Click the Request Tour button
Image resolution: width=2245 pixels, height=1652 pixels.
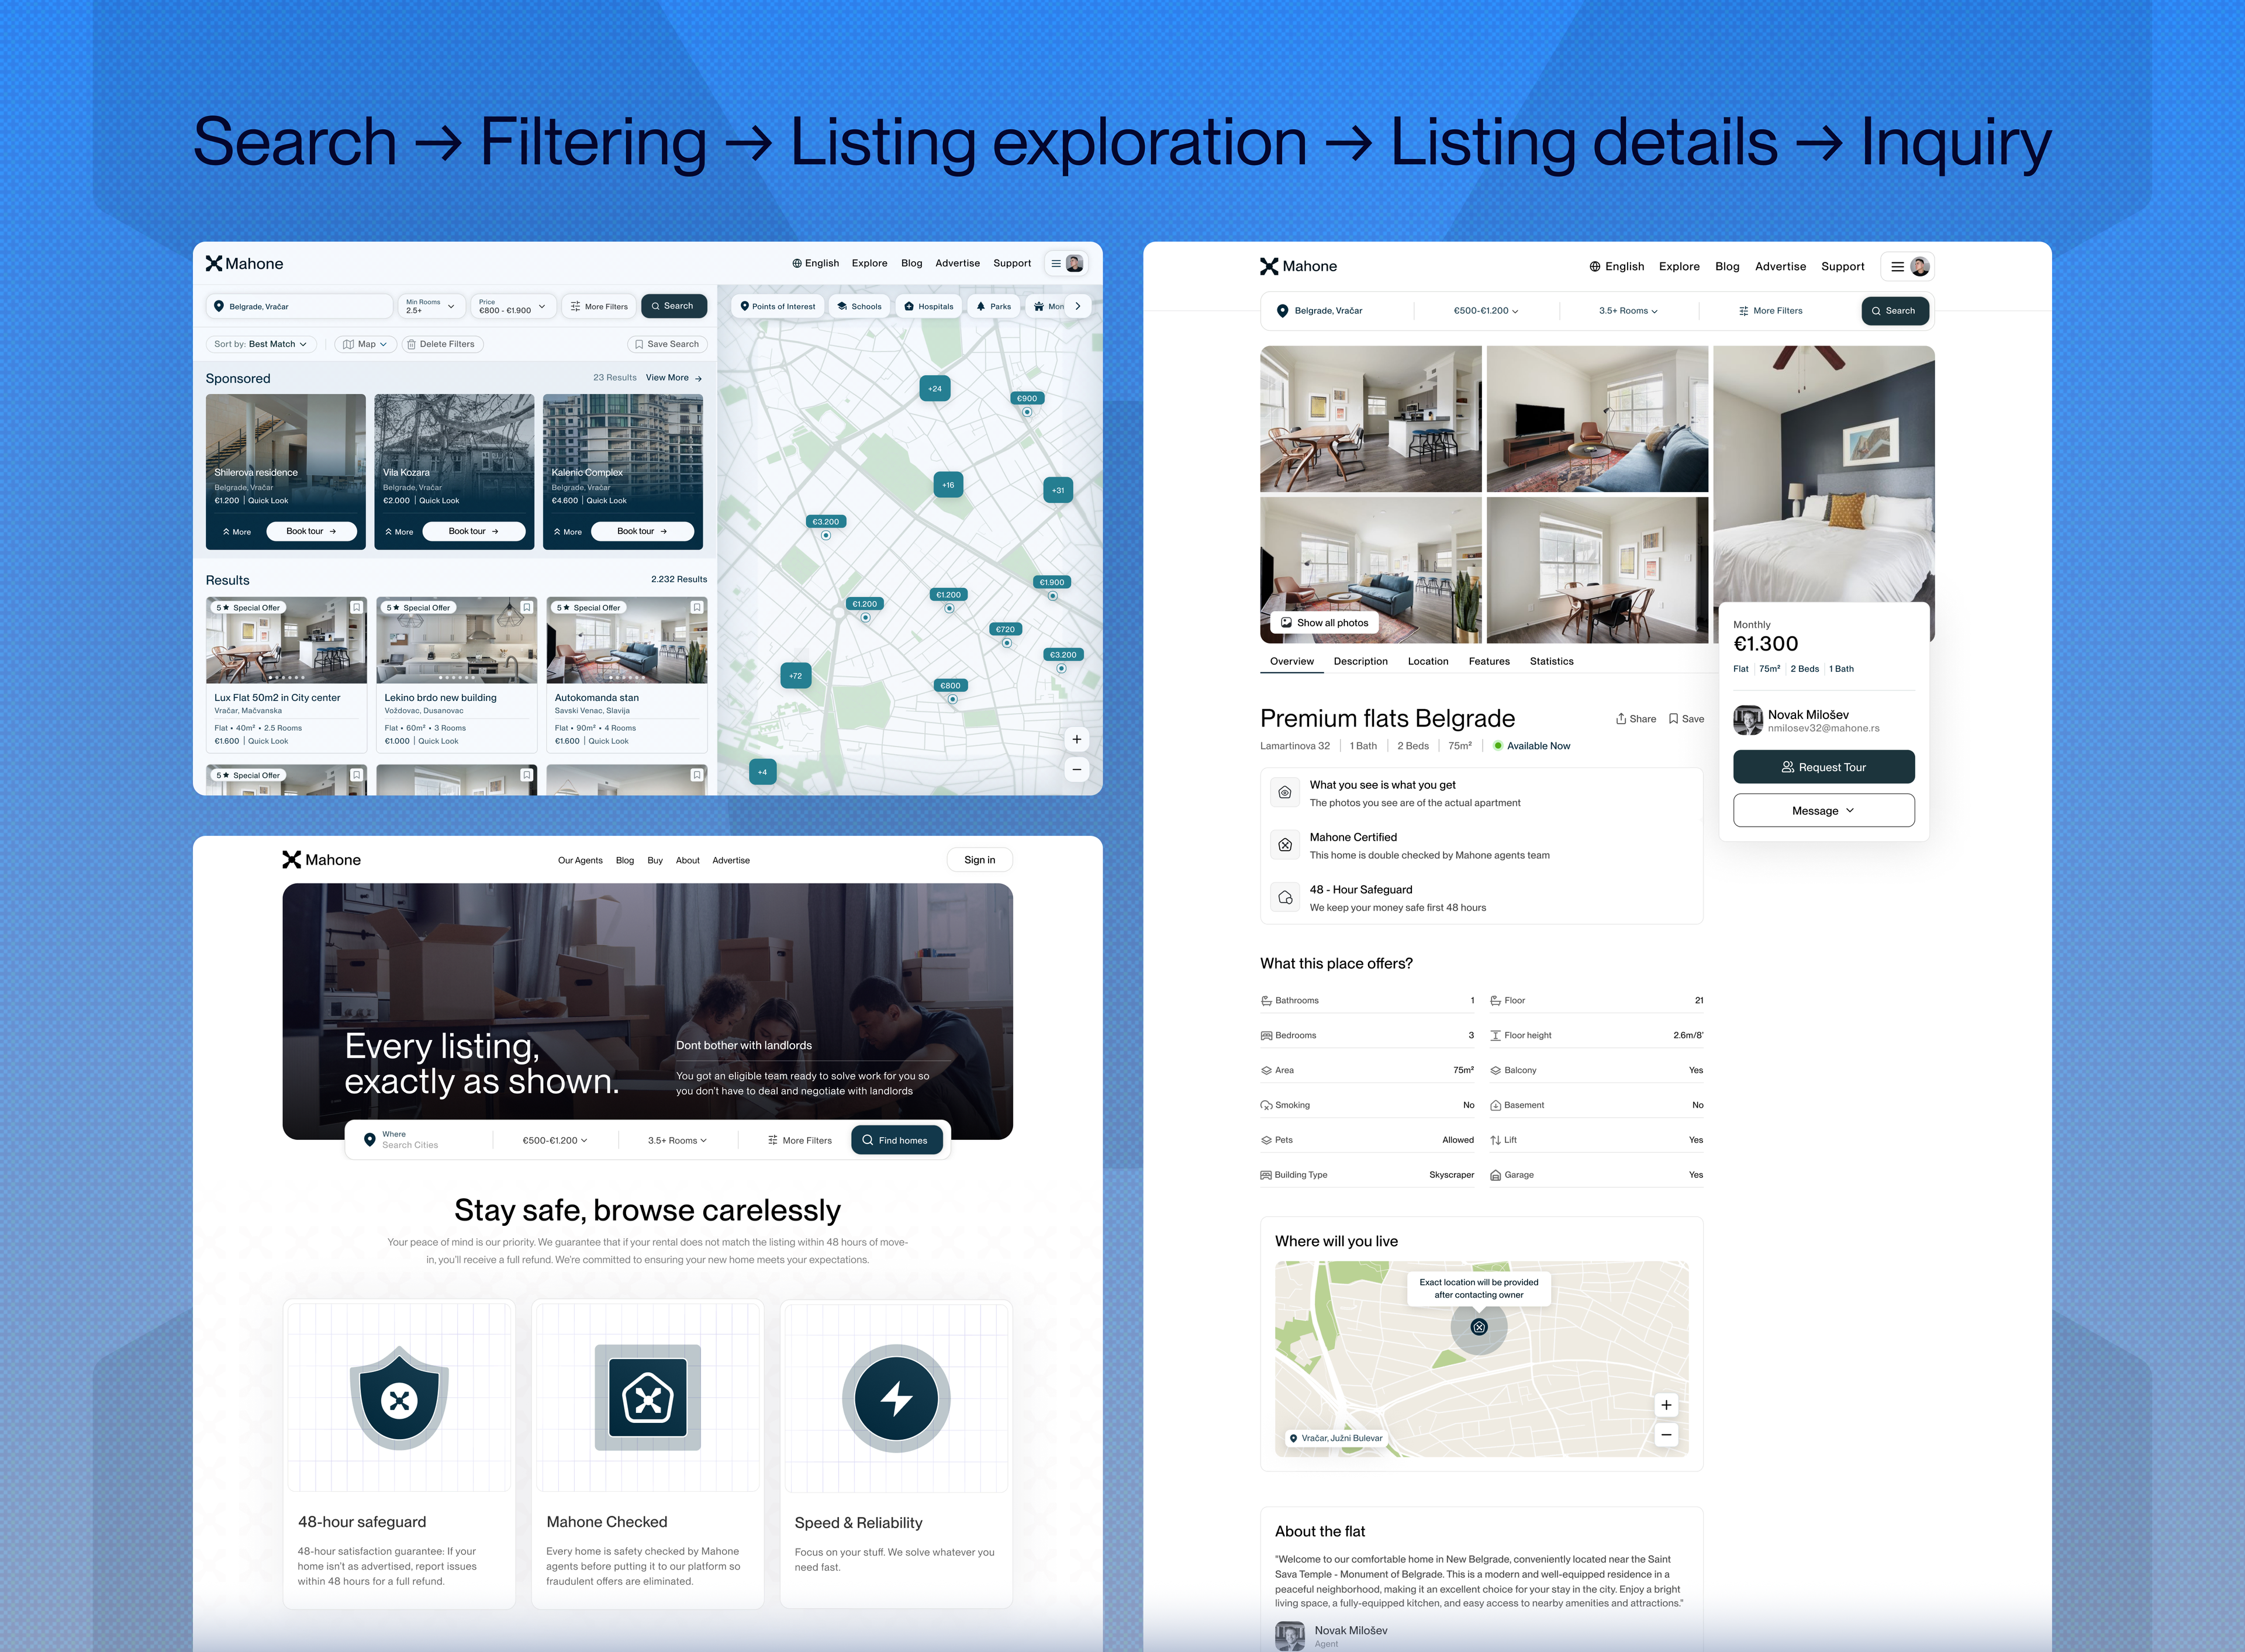click(x=1823, y=767)
